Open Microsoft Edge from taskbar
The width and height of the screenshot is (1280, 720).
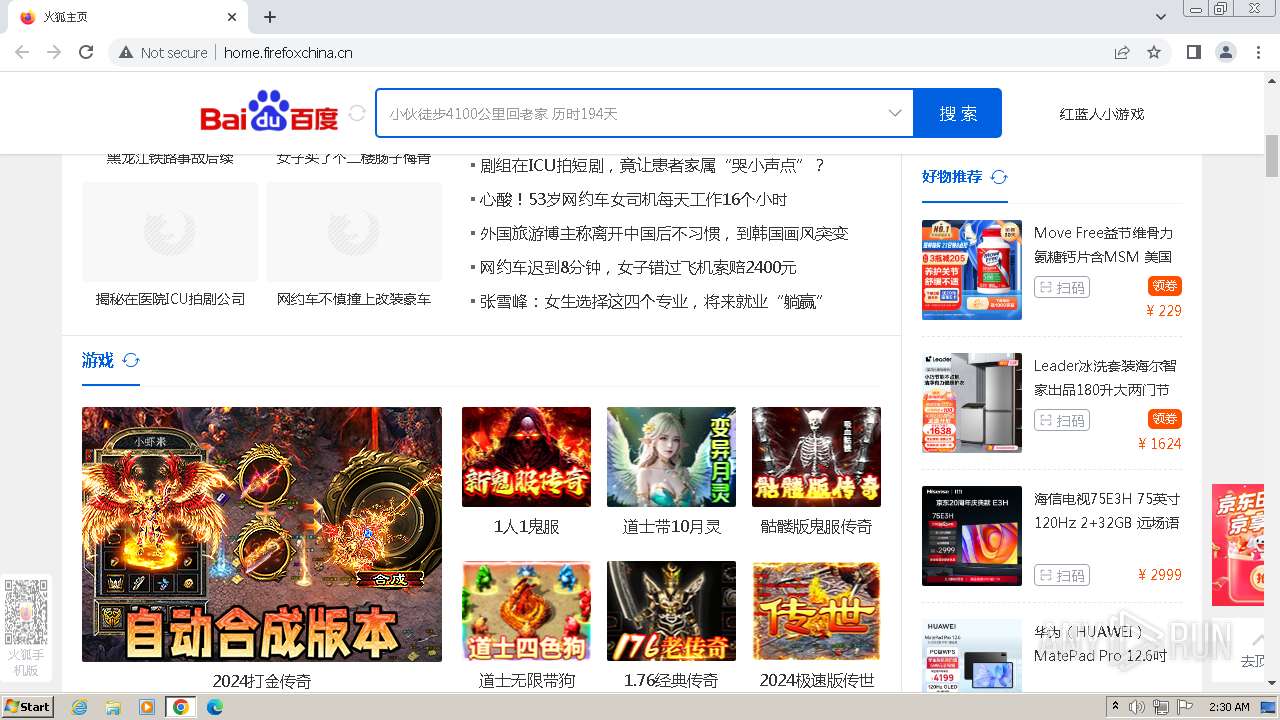[214, 707]
